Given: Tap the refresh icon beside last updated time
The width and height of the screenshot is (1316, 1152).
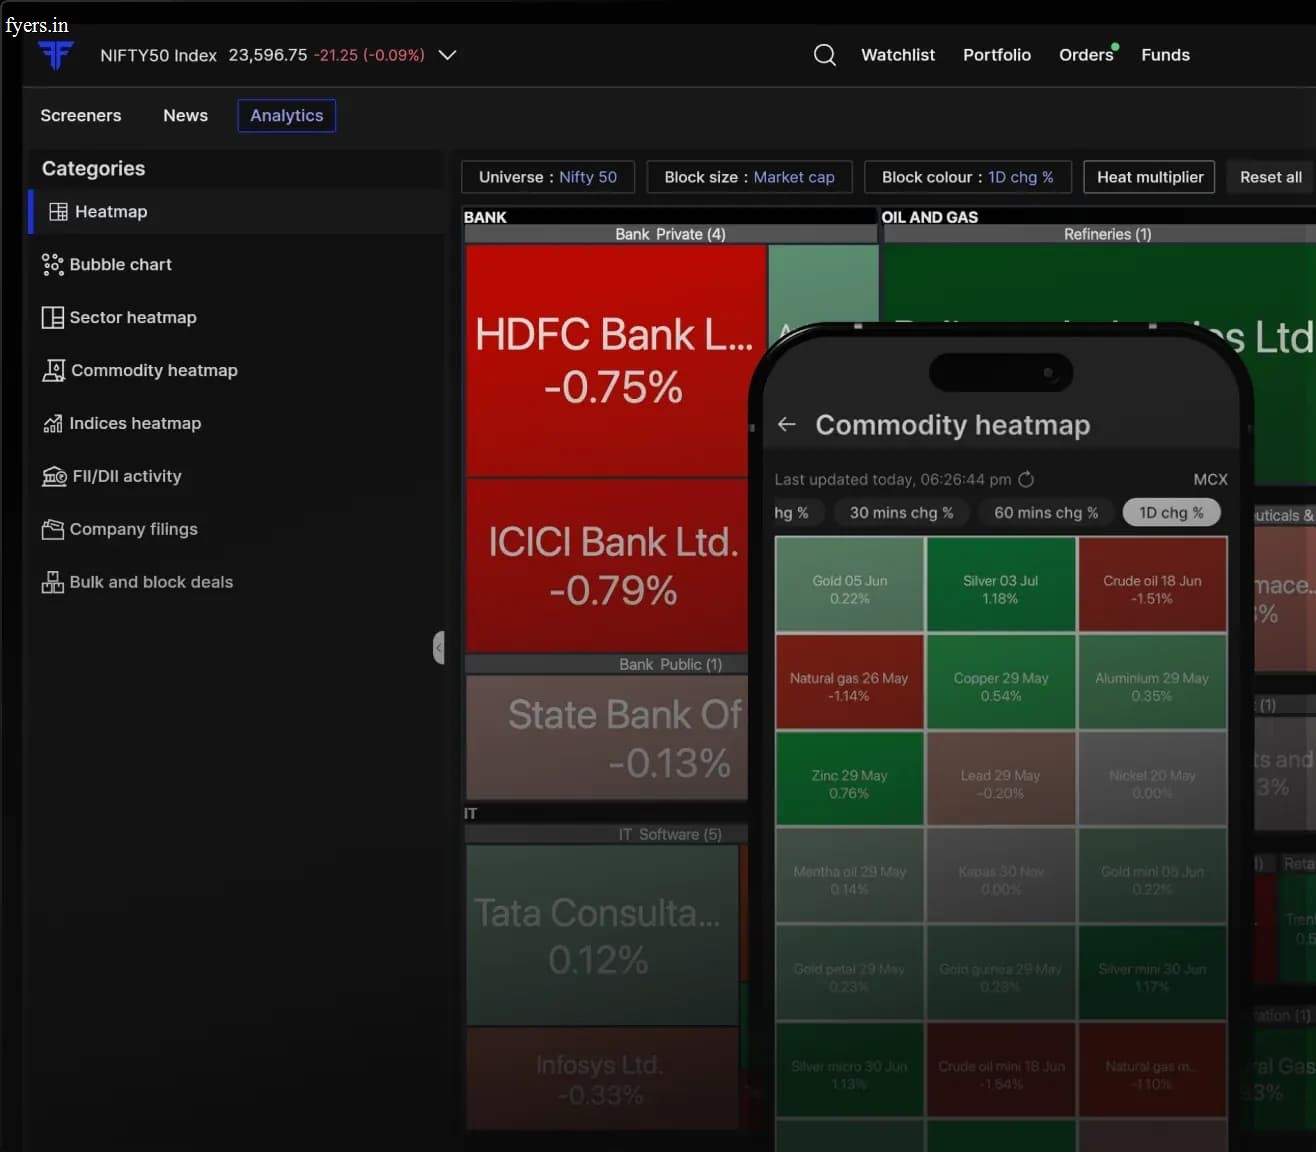Looking at the screenshot, I should point(1026,480).
